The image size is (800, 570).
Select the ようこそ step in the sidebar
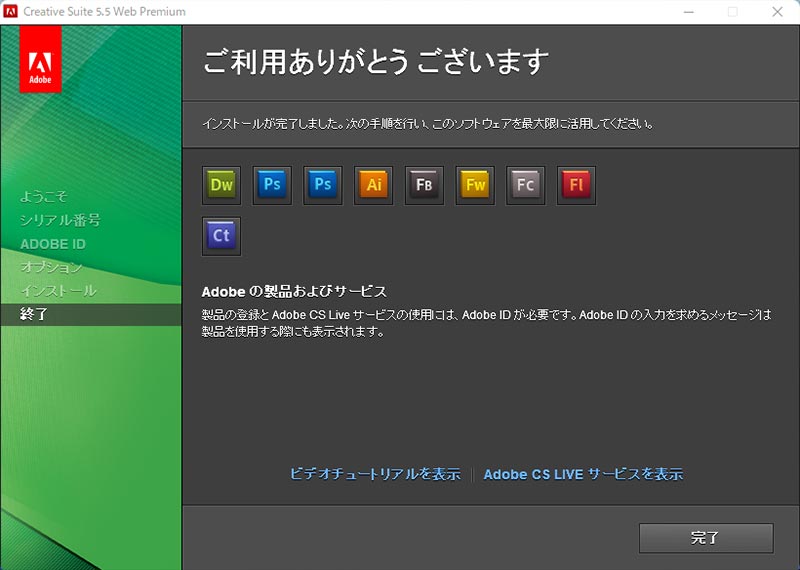pyautogui.click(x=44, y=196)
